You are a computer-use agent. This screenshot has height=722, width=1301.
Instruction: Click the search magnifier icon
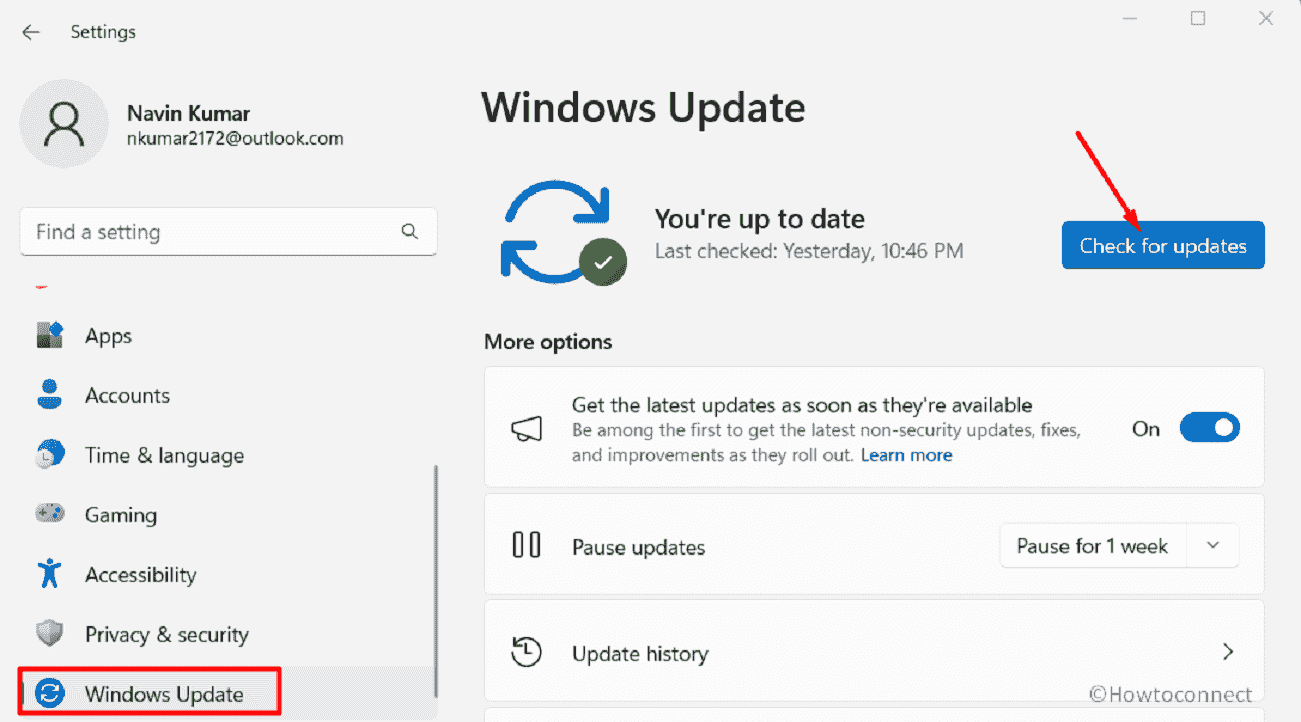(x=409, y=231)
